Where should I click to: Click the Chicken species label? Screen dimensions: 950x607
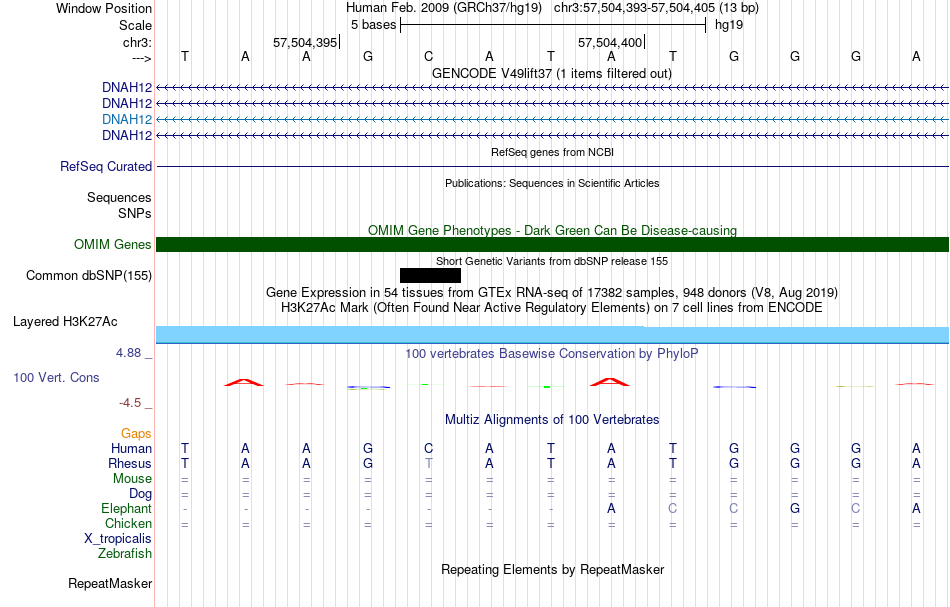coord(128,523)
